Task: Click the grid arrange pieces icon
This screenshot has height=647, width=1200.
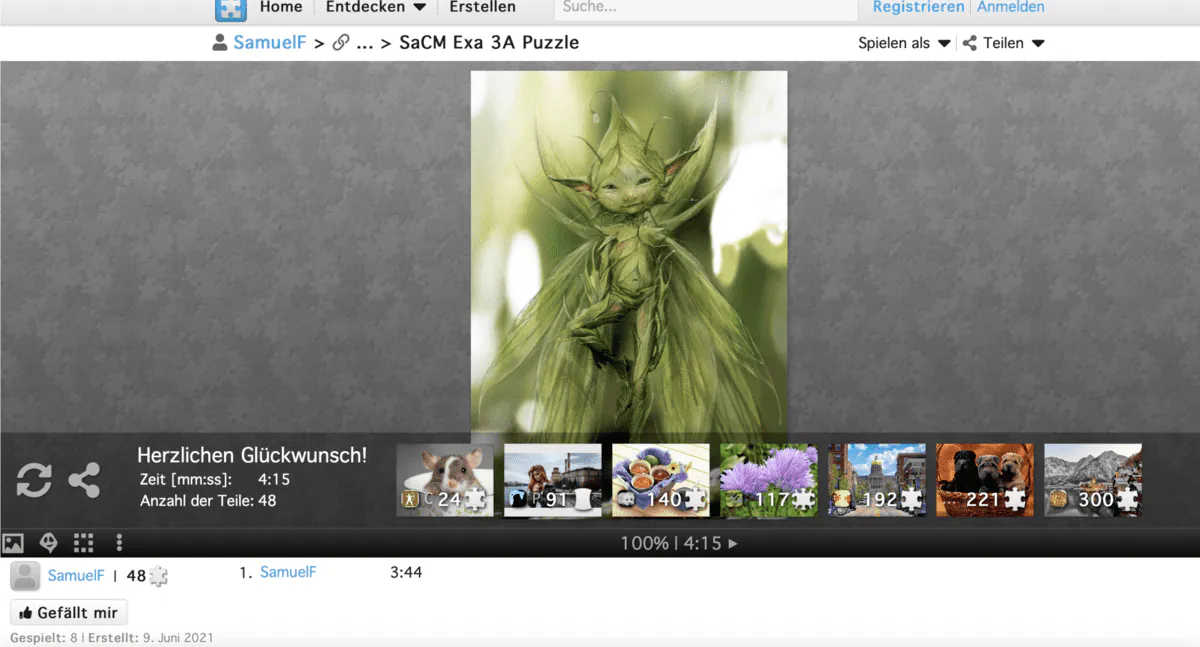Action: (x=84, y=543)
